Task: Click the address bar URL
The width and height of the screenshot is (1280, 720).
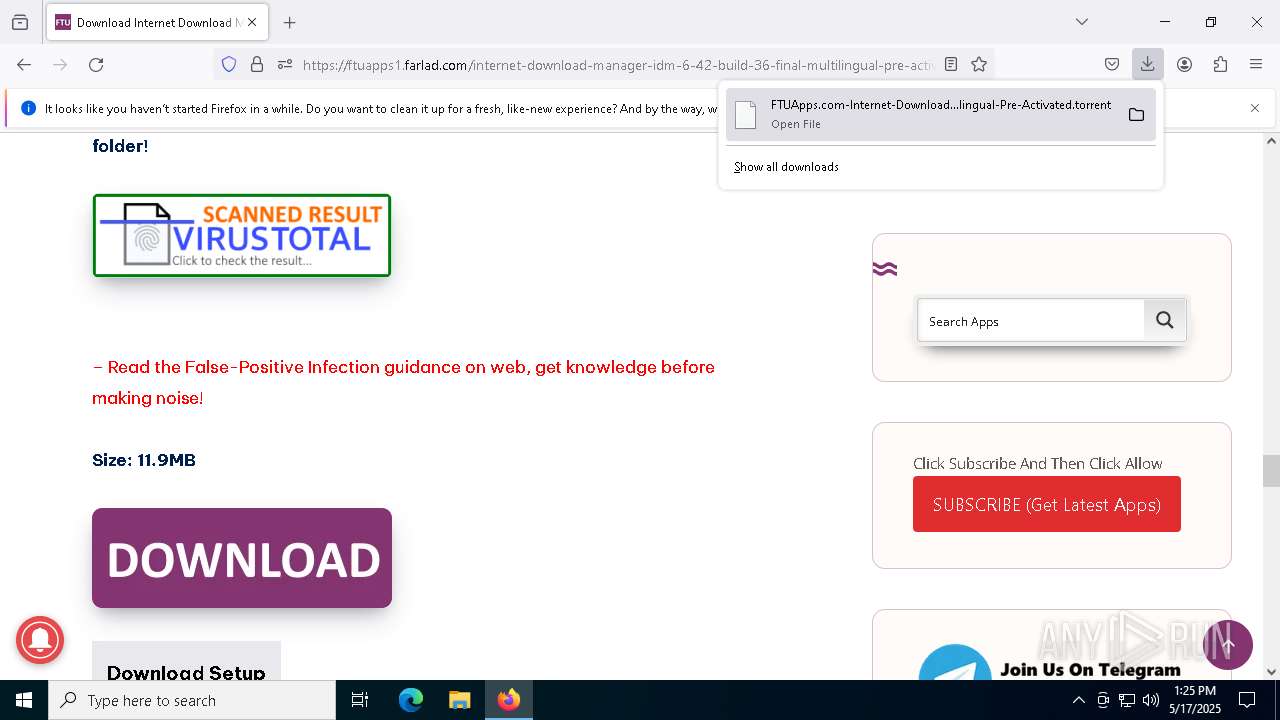Action: coord(618,65)
